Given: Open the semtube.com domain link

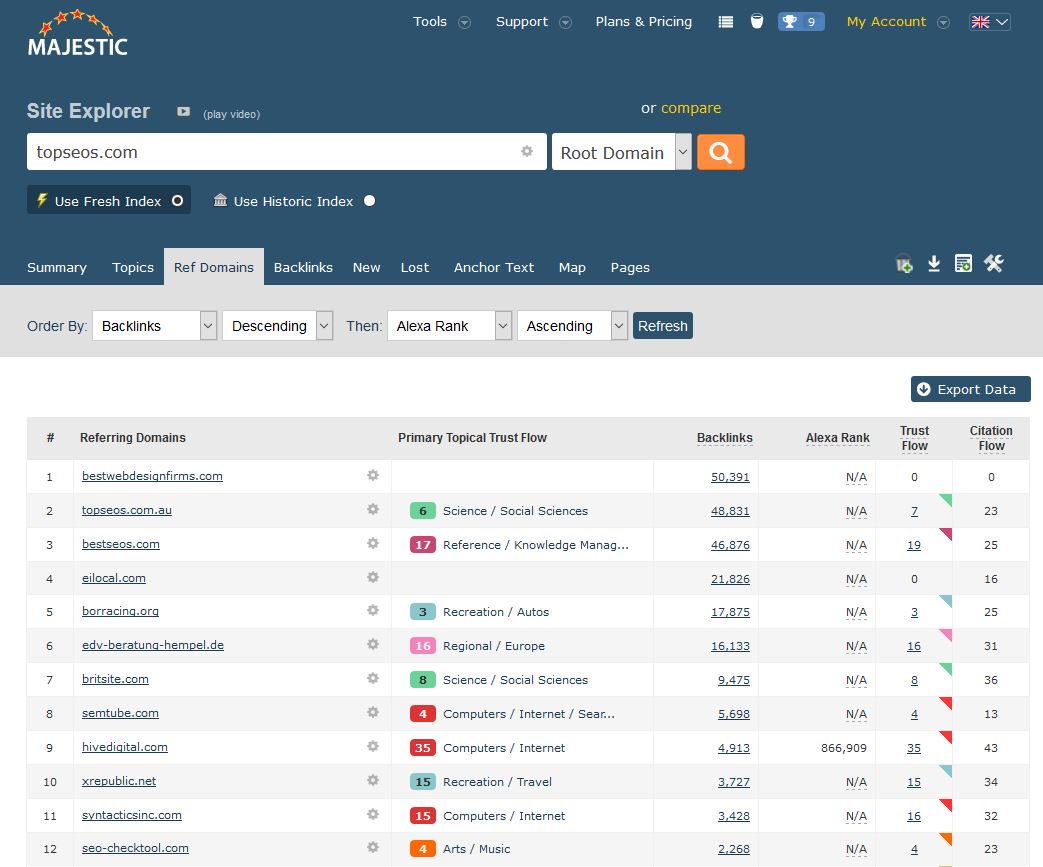Looking at the screenshot, I should point(120,713).
